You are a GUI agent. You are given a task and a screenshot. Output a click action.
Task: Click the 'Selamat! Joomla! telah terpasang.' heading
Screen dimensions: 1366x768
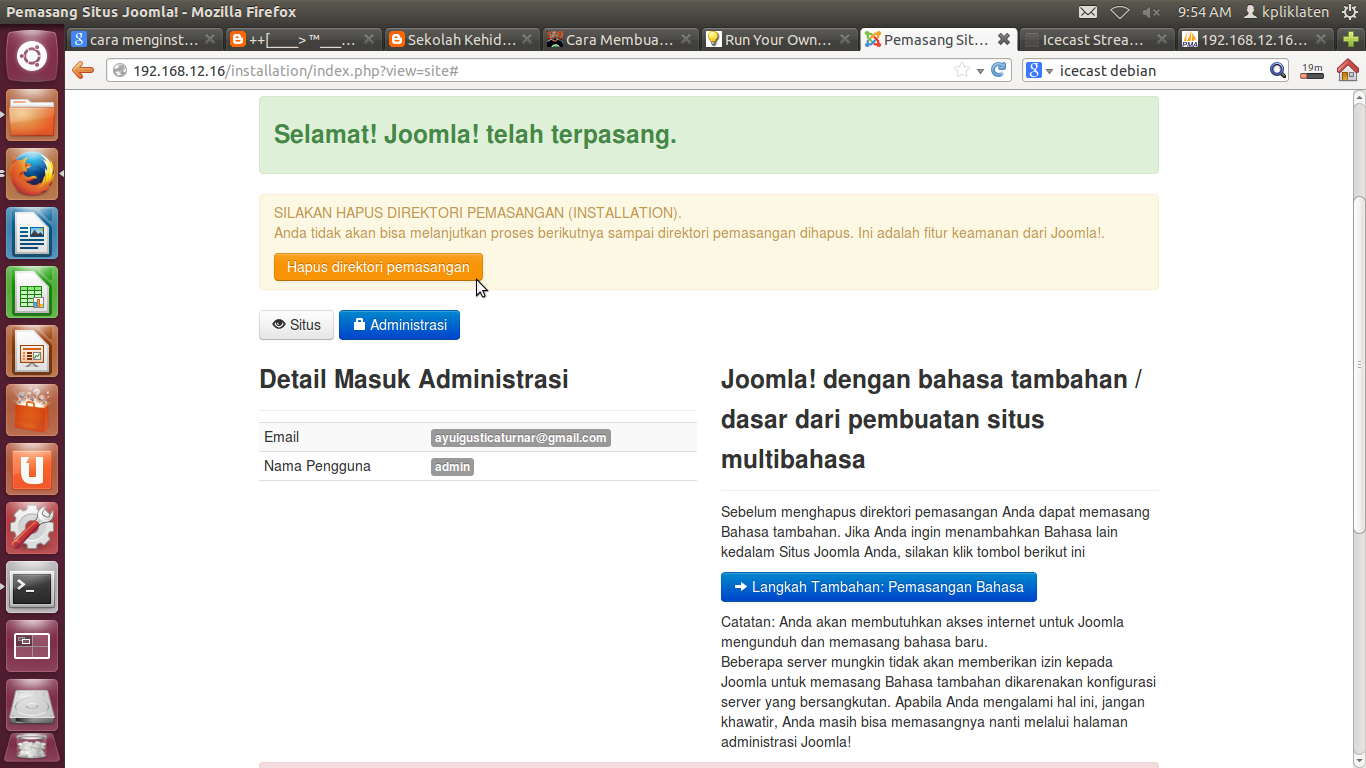(x=475, y=135)
